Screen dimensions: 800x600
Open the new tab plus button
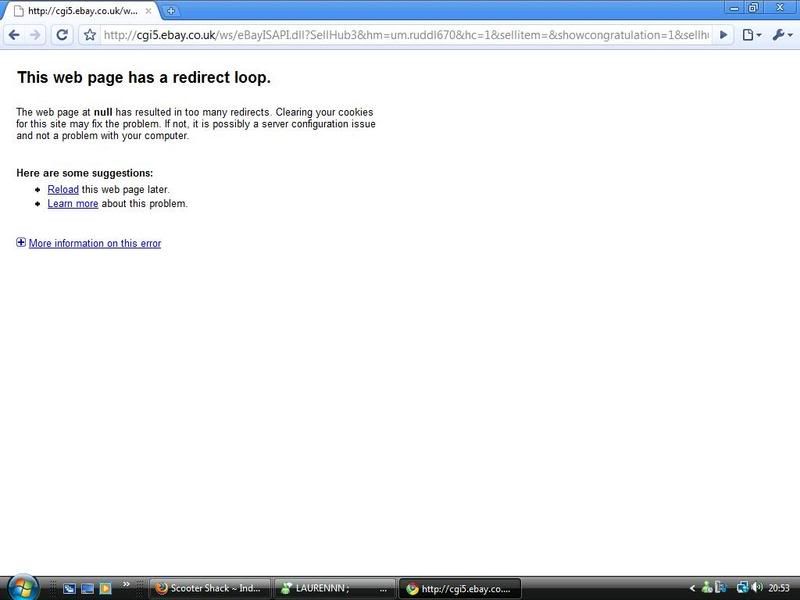tap(171, 10)
